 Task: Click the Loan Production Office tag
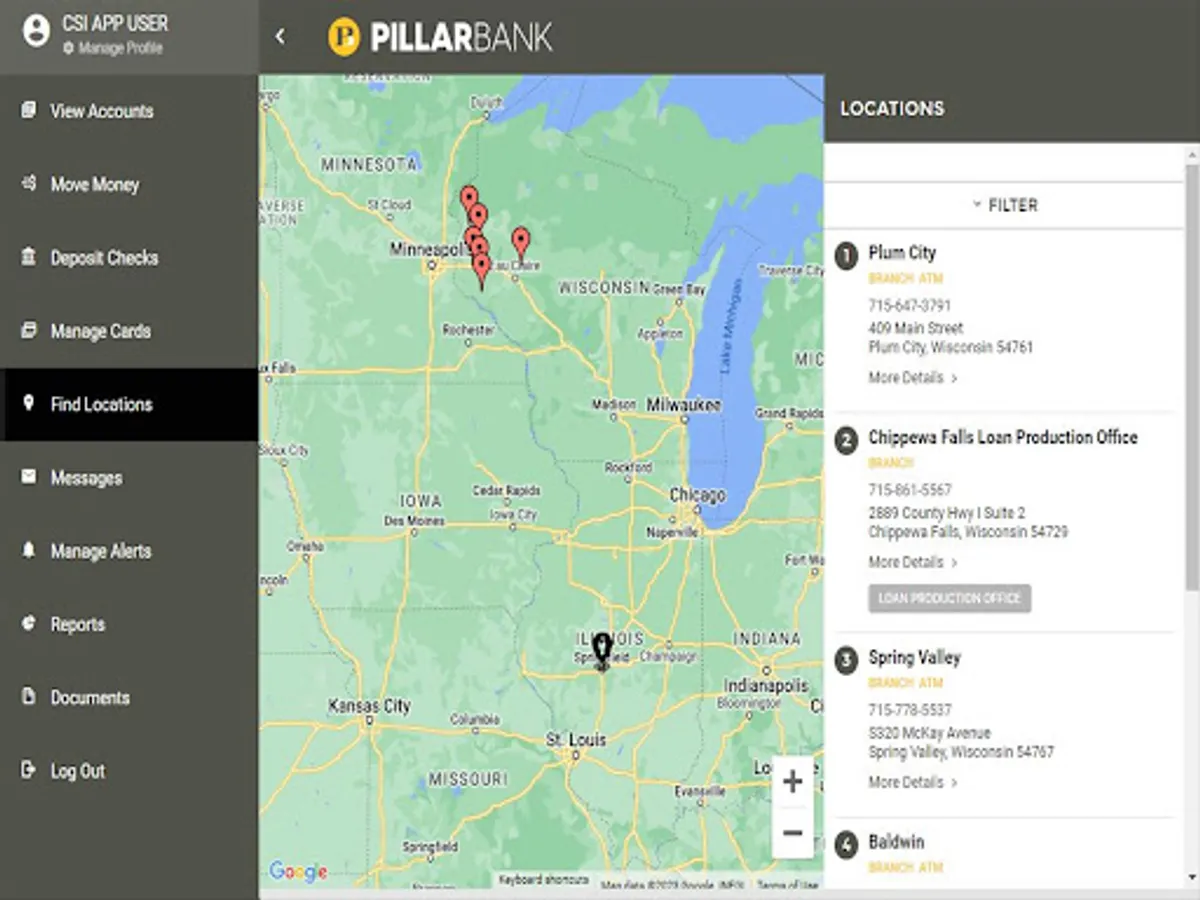click(x=949, y=598)
